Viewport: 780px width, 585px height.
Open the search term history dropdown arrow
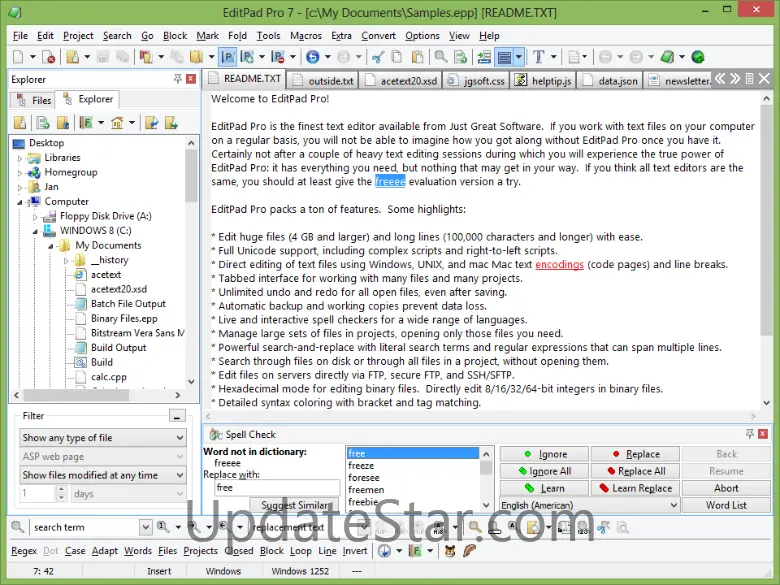pos(145,527)
